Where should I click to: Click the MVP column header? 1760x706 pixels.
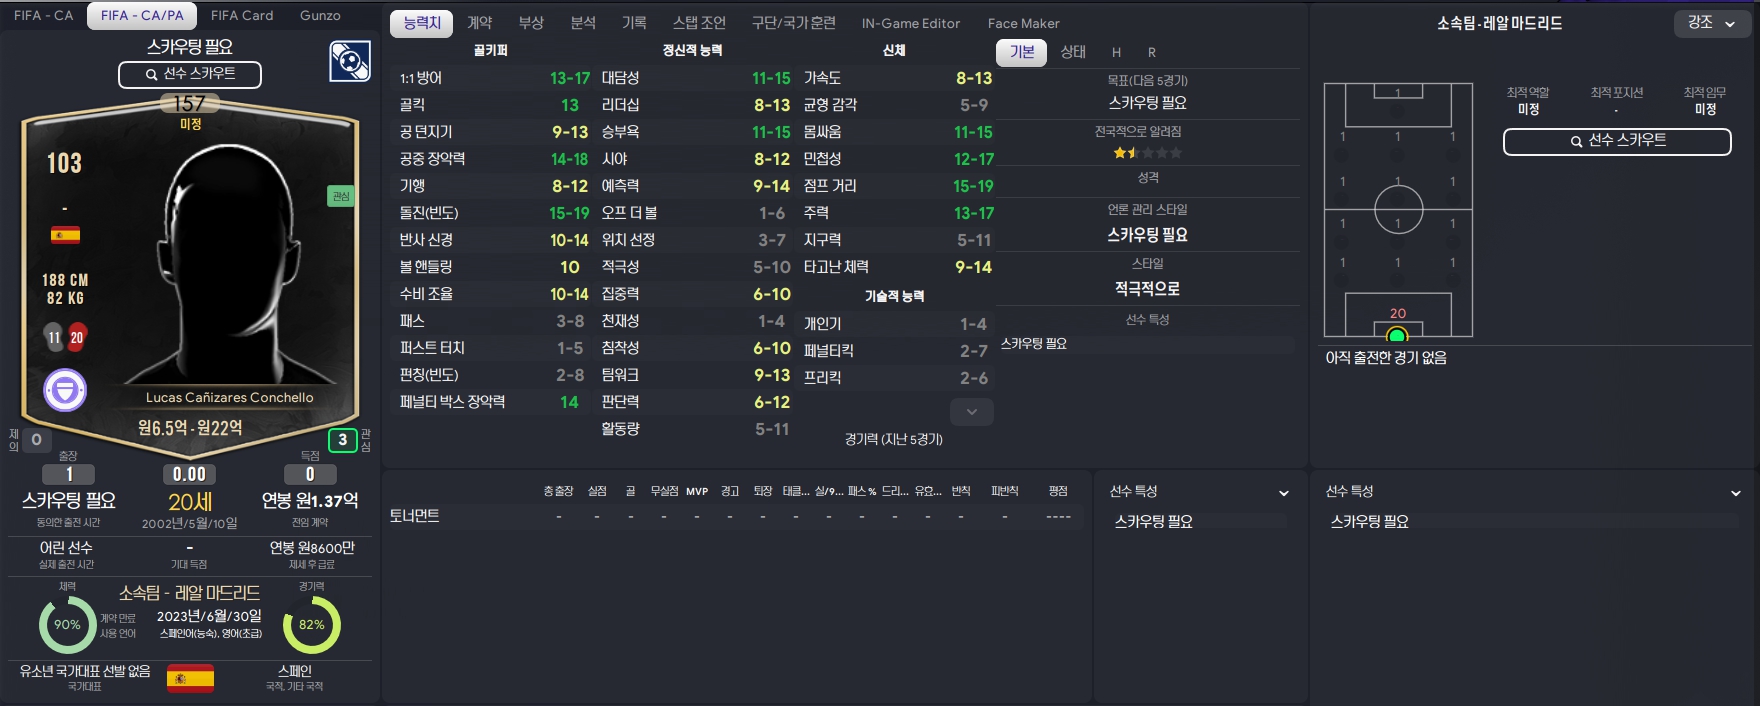coord(697,491)
